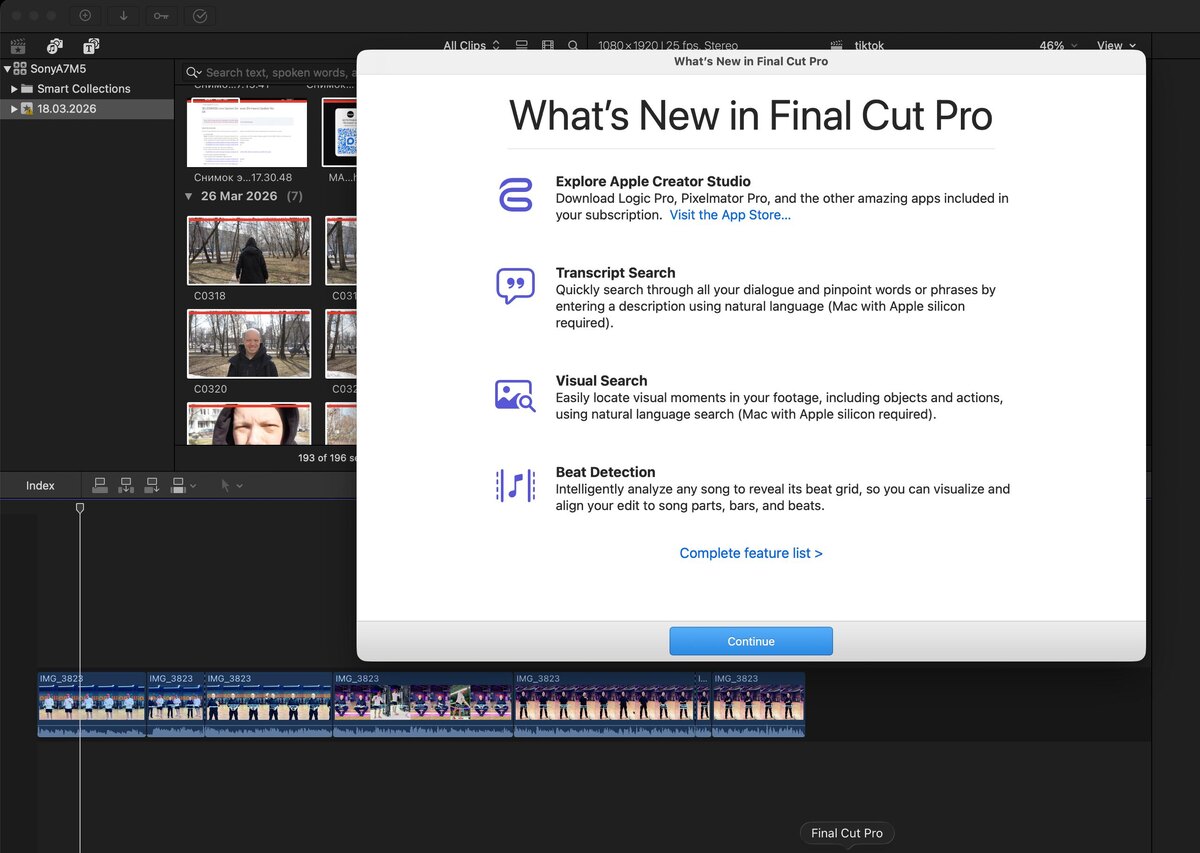1200x853 pixels.
Task: Click the Apple Creator Studio icon
Action: pyautogui.click(x=515, y=194)
